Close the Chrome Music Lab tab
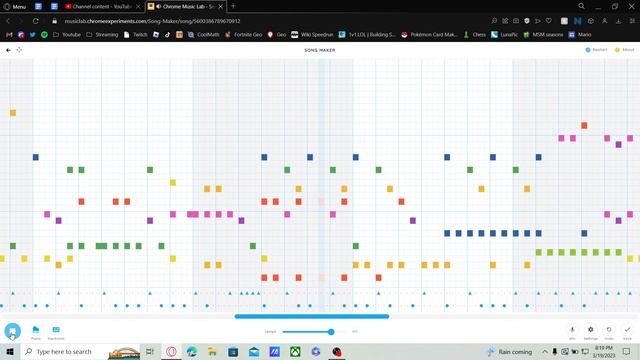 click(x=220, y=7)
